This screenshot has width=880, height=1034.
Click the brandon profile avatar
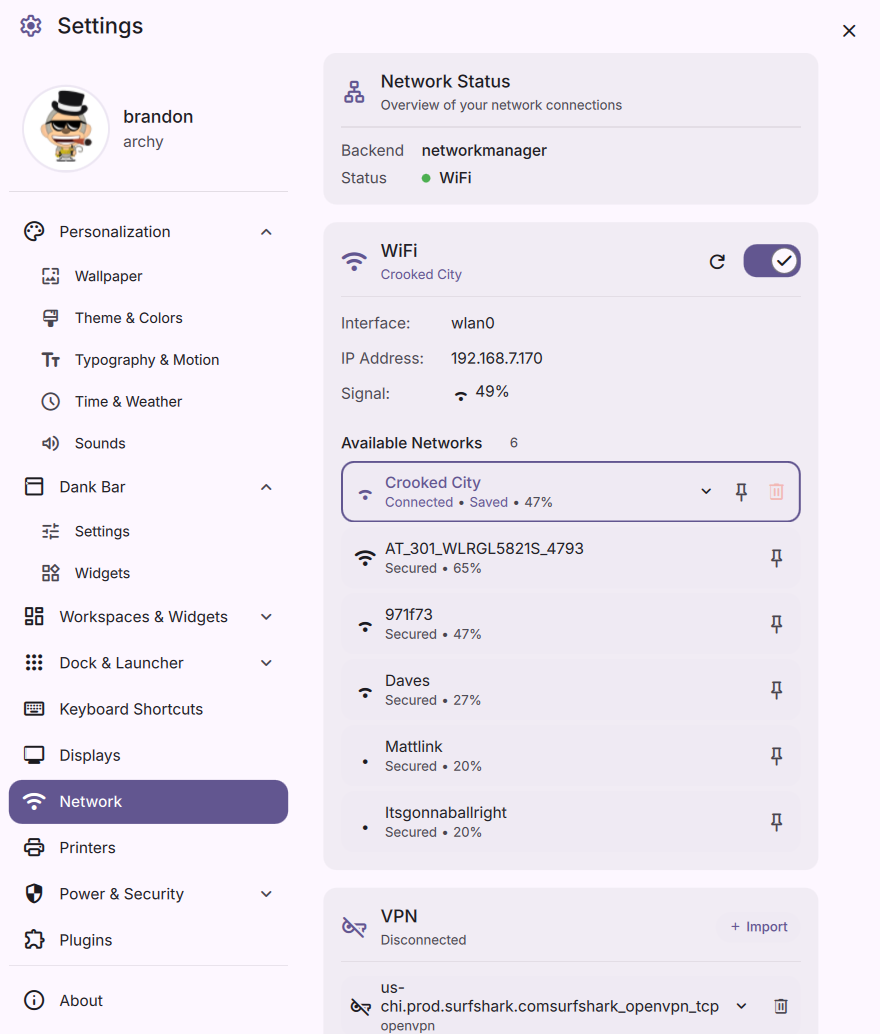[x=66, y=129]
